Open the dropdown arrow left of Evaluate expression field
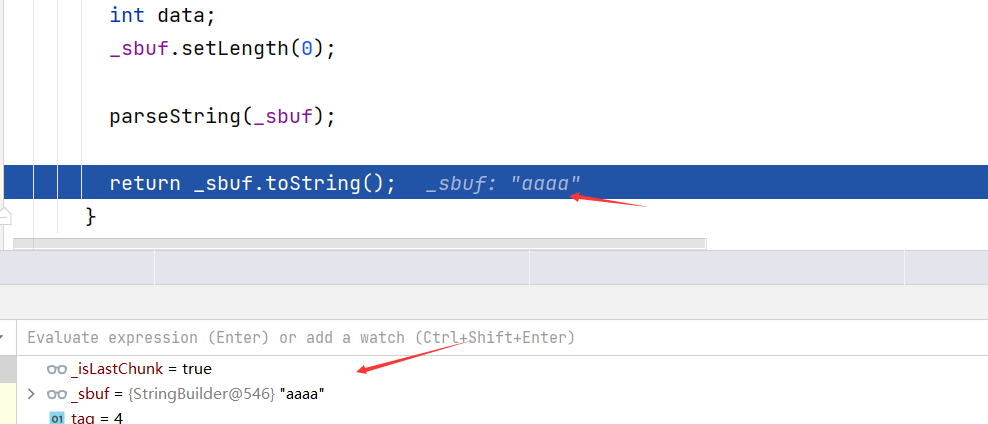This screenshot has height=424, width=988. coord(2,338)
